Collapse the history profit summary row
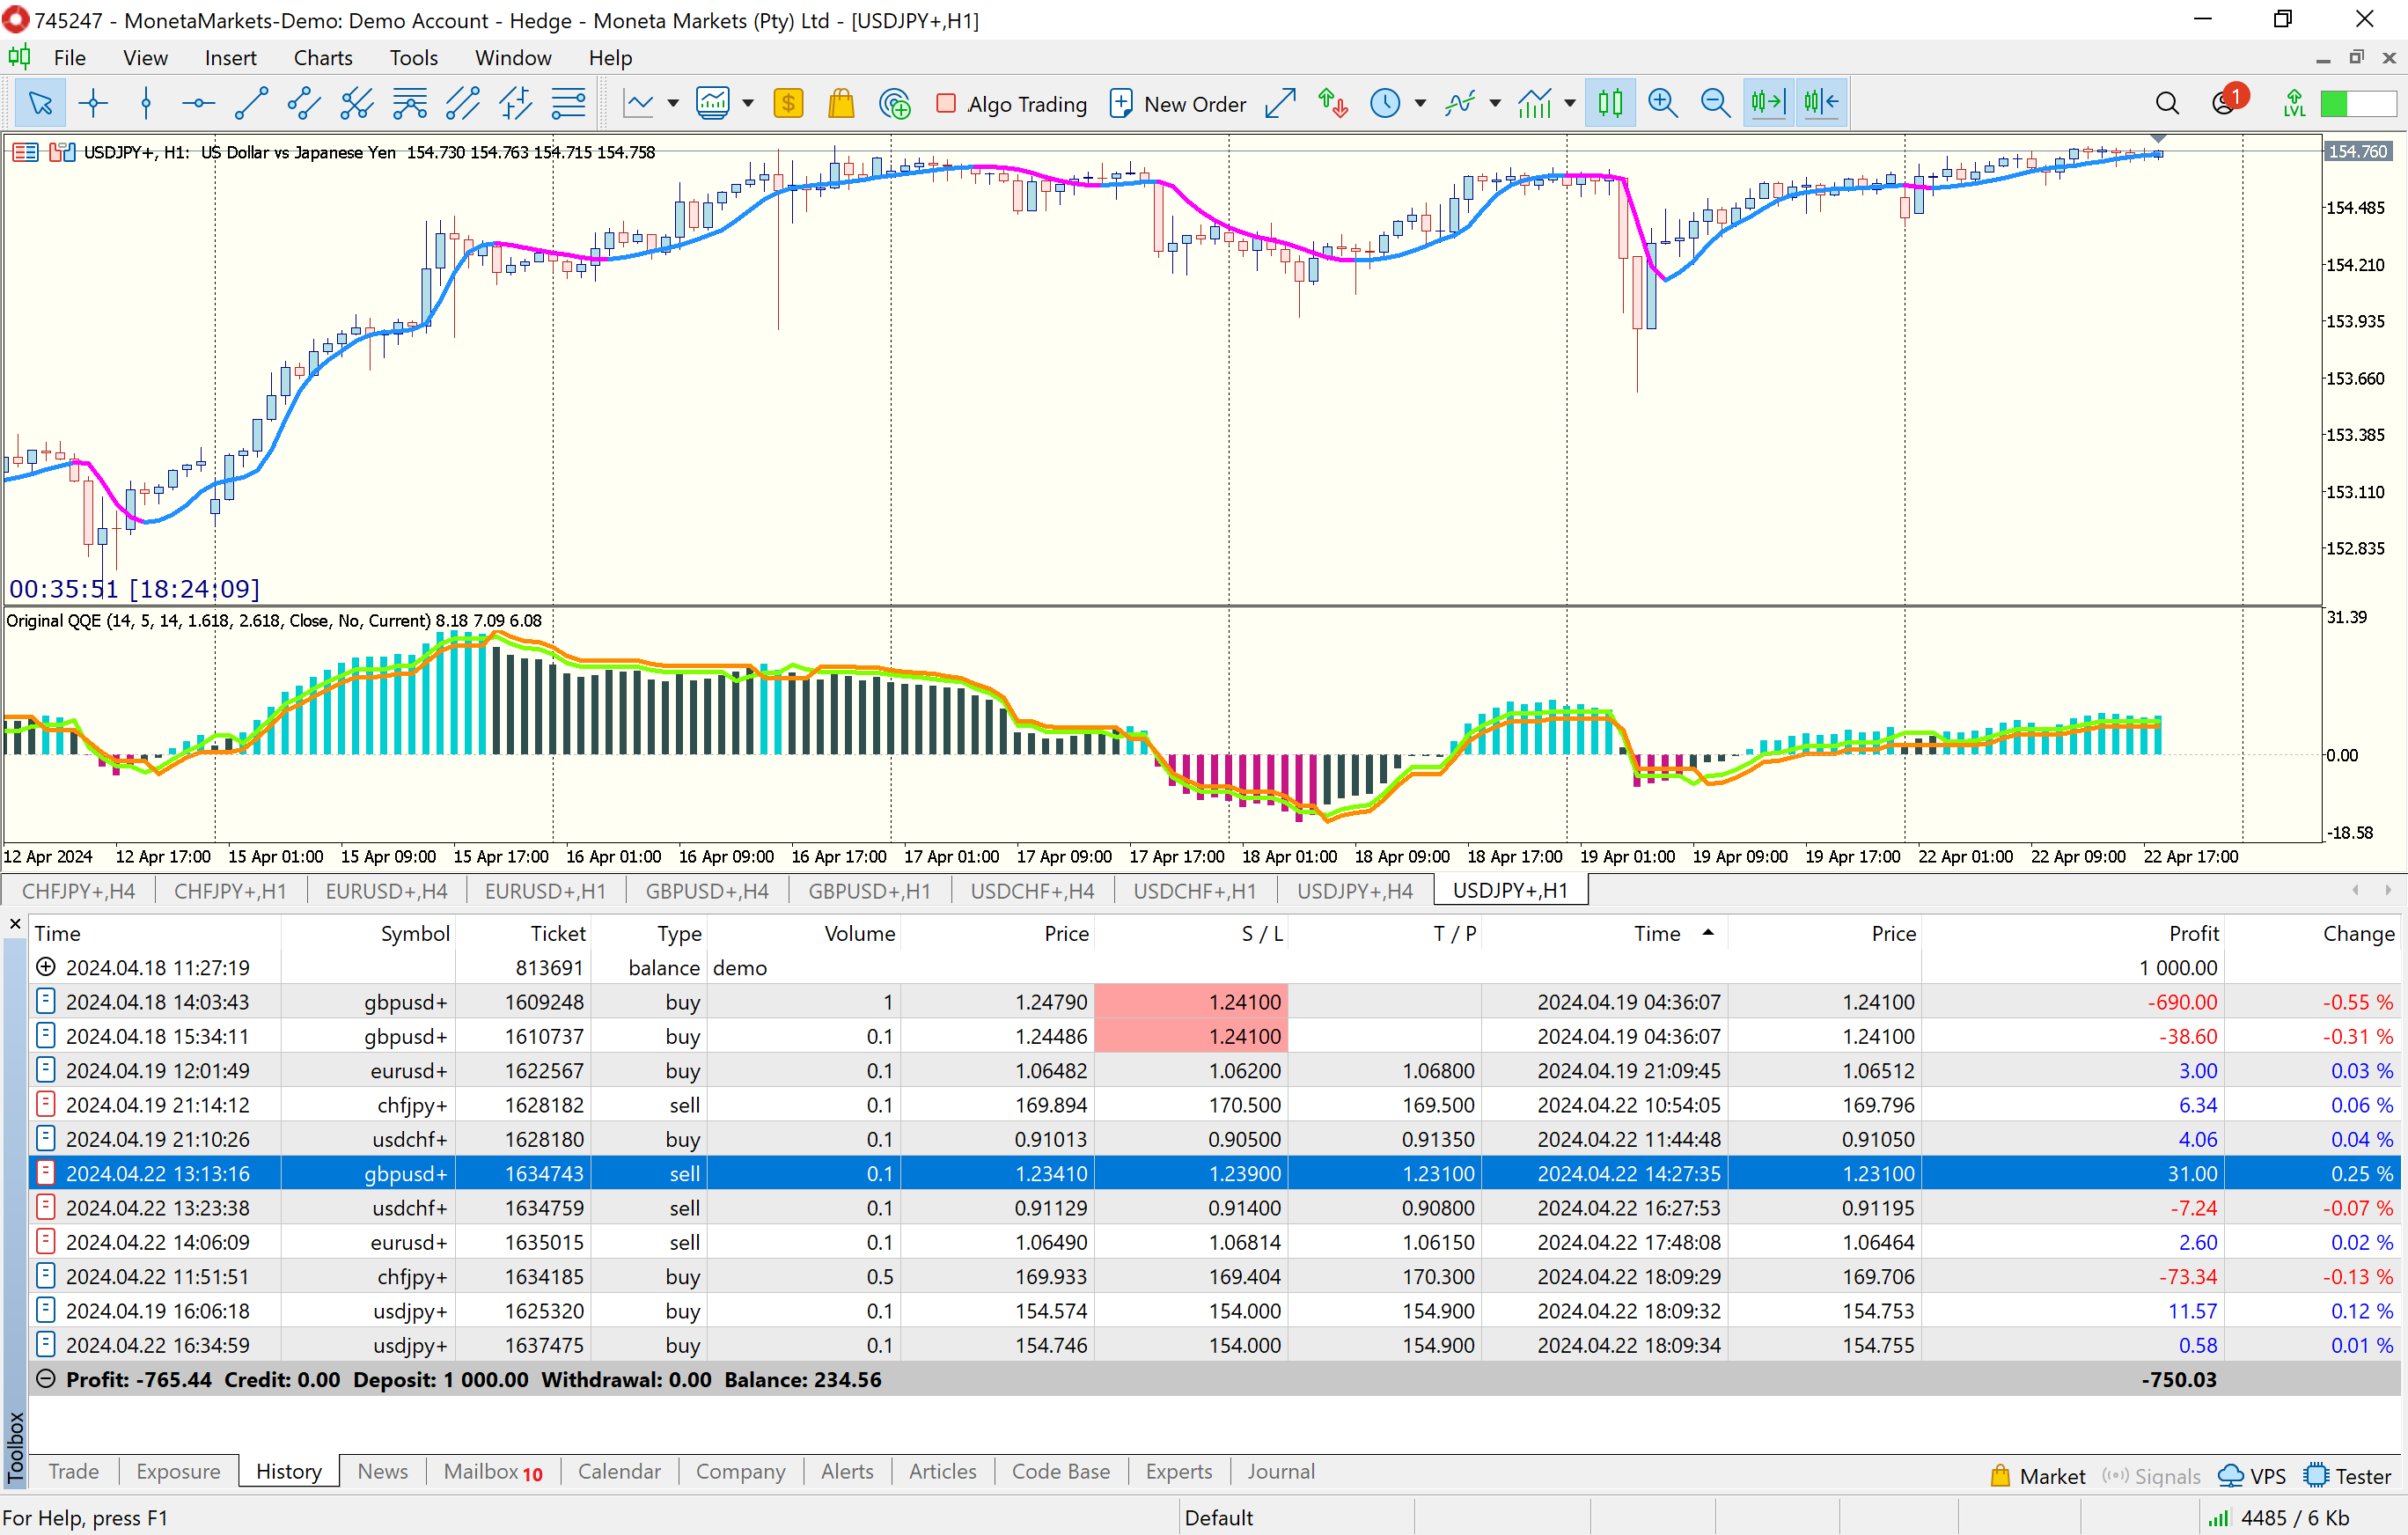 45,1379
